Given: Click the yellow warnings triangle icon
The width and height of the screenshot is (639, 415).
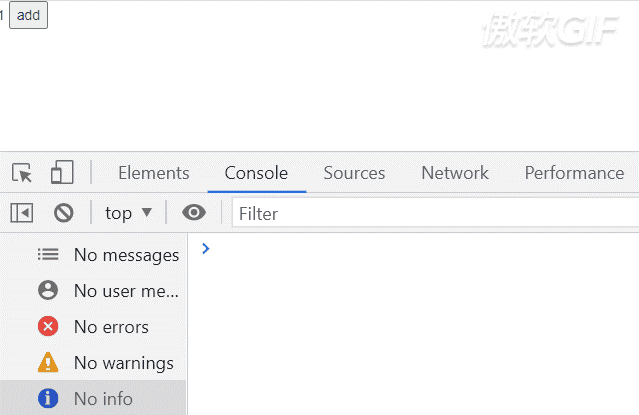Looking at the screenshot, I should tap(48, 362).
